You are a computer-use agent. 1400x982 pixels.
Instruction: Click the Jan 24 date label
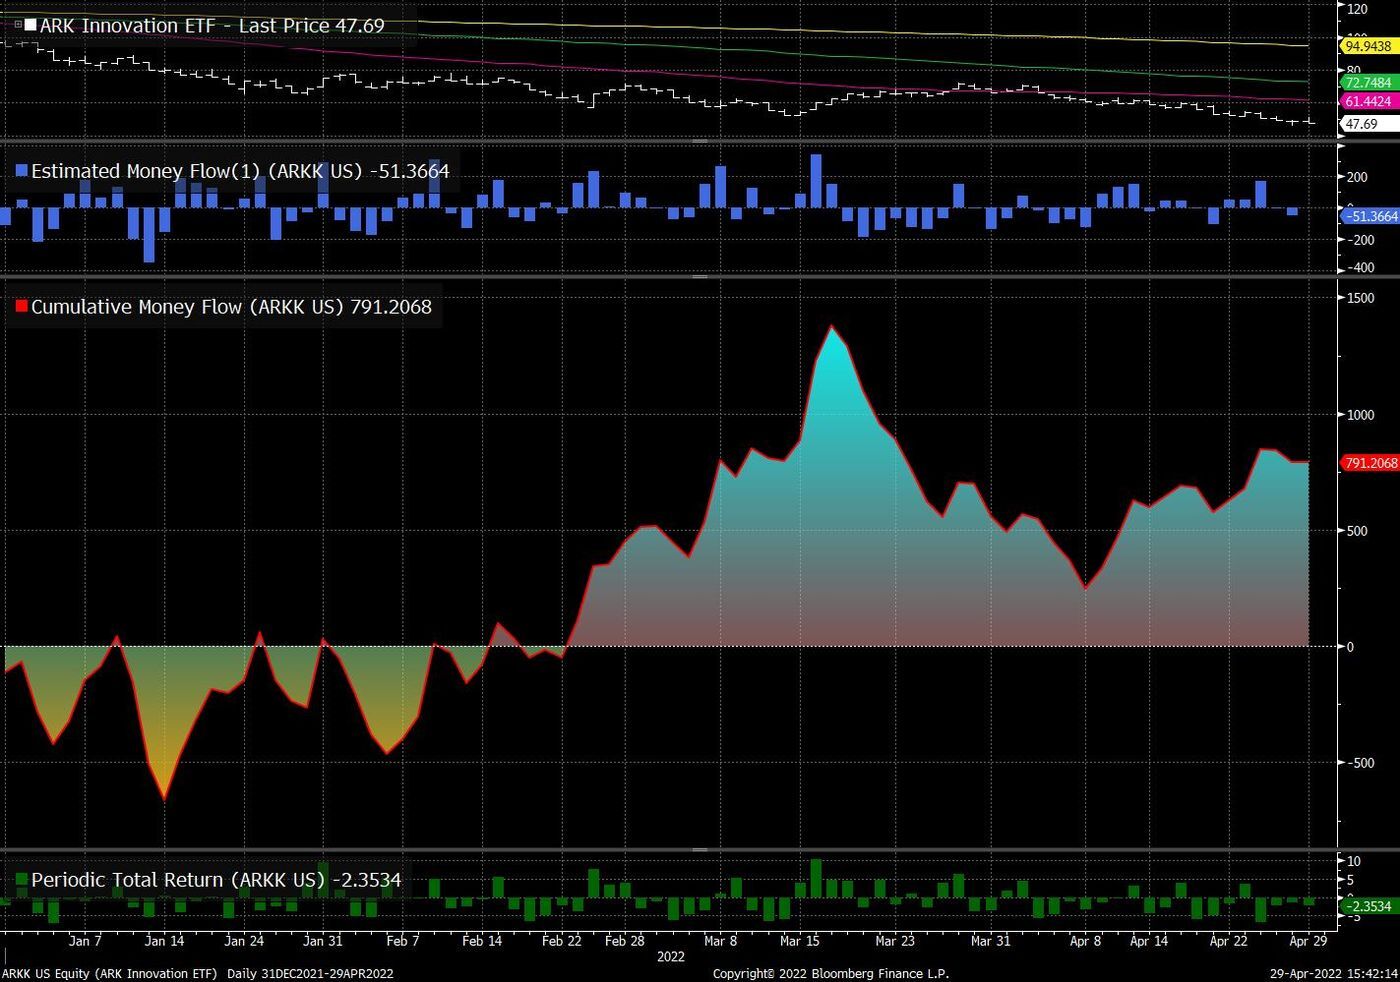tap(244, 941)
